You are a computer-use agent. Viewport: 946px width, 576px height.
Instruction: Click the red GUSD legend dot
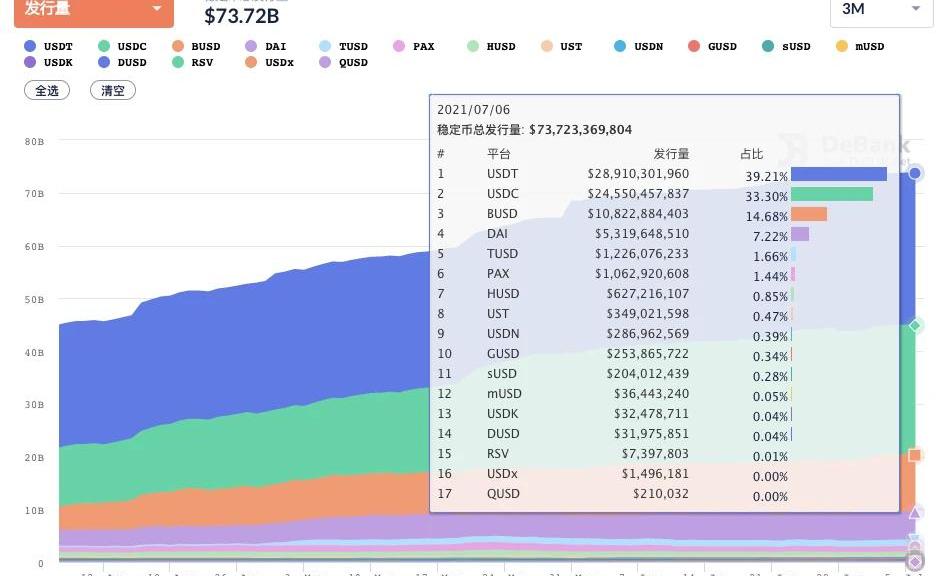pos(694,46)
